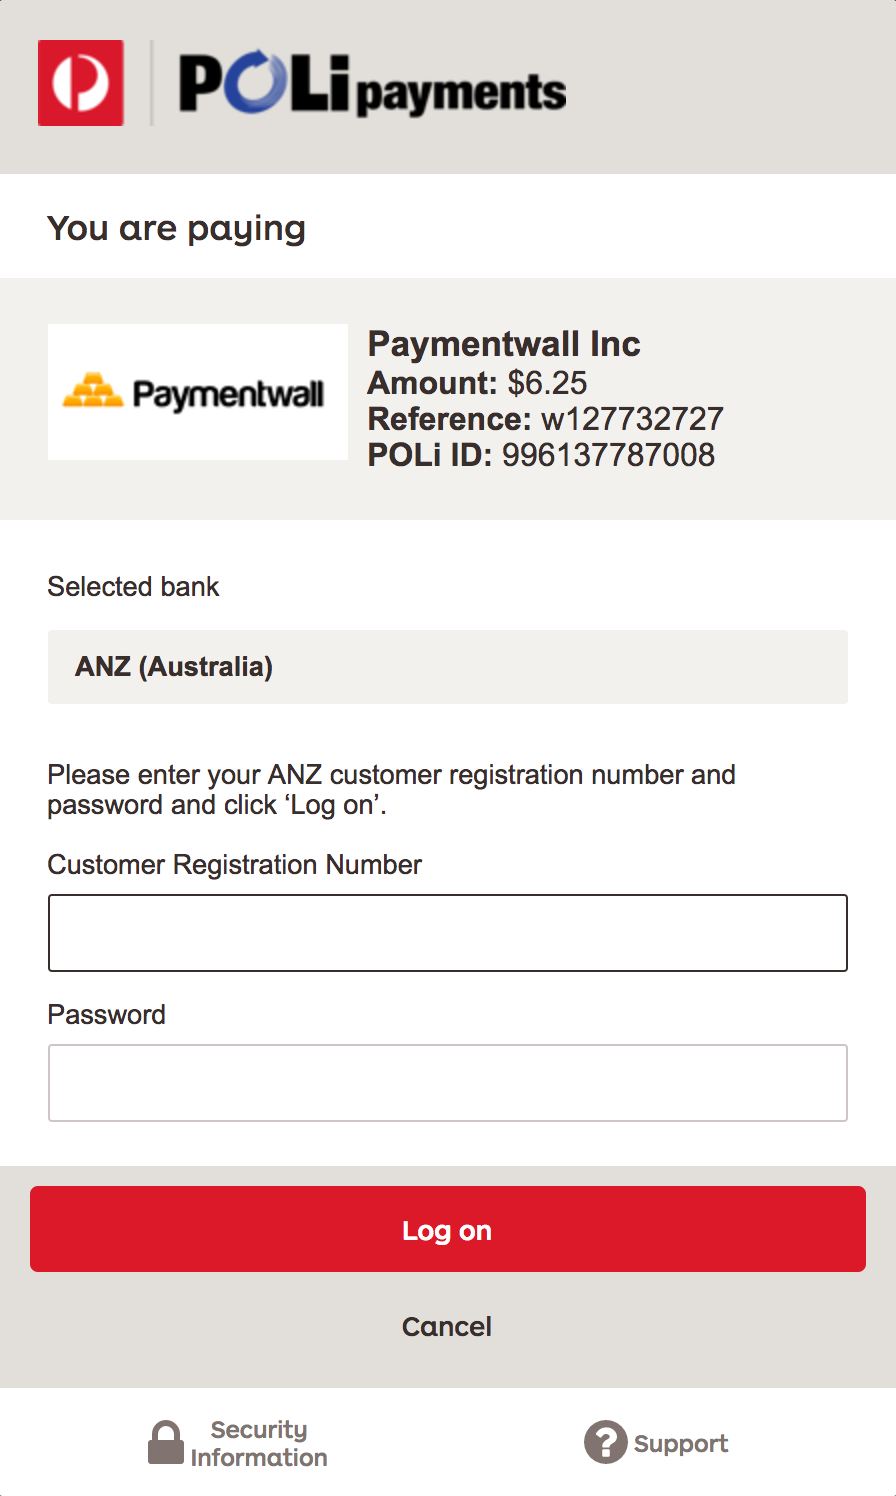Select the Paymentwall merchant logo thumbnail

198,392
